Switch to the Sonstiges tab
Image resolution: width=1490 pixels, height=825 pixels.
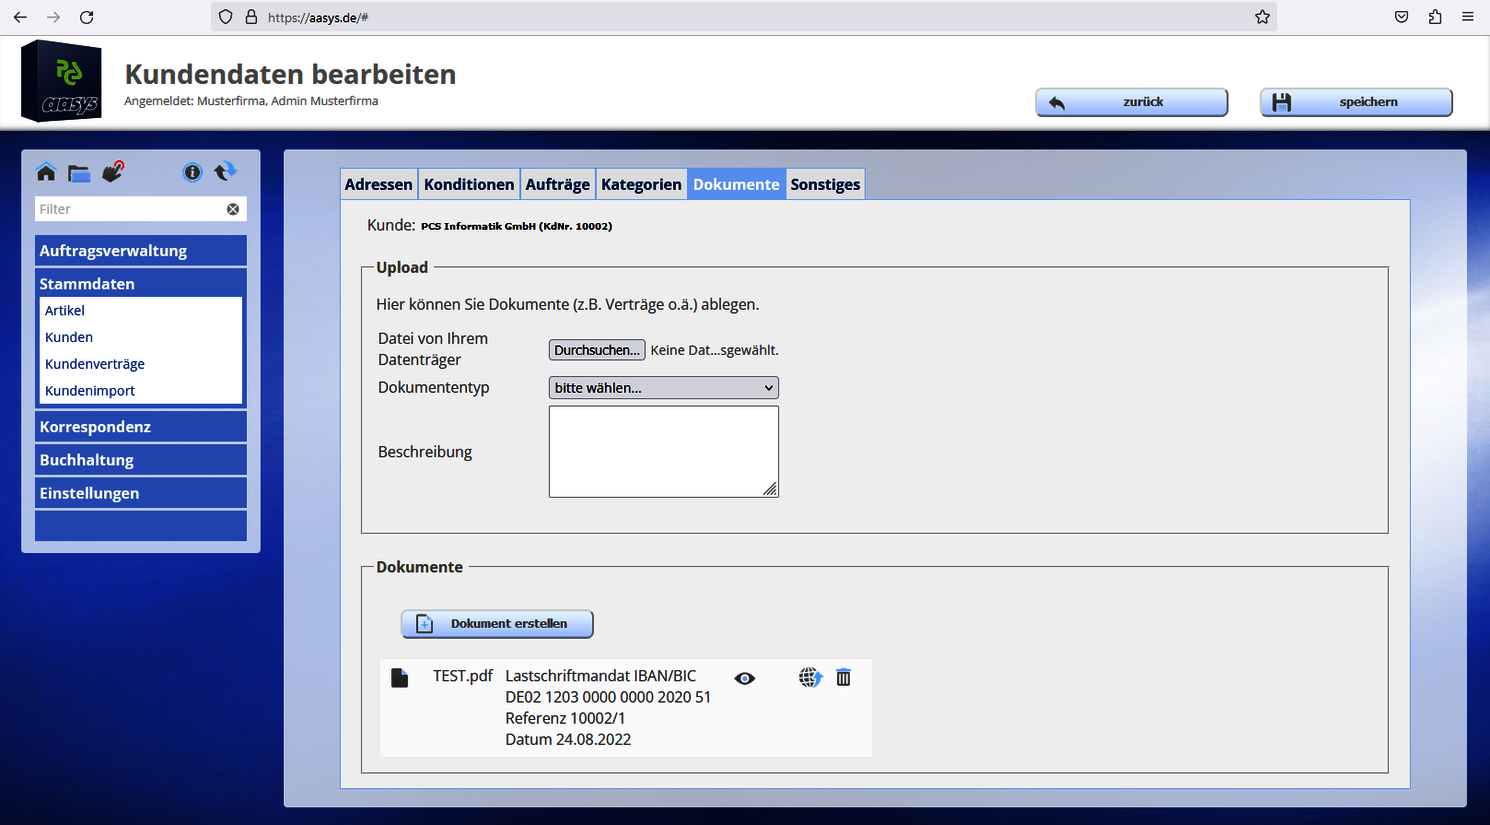coord(825,184)
